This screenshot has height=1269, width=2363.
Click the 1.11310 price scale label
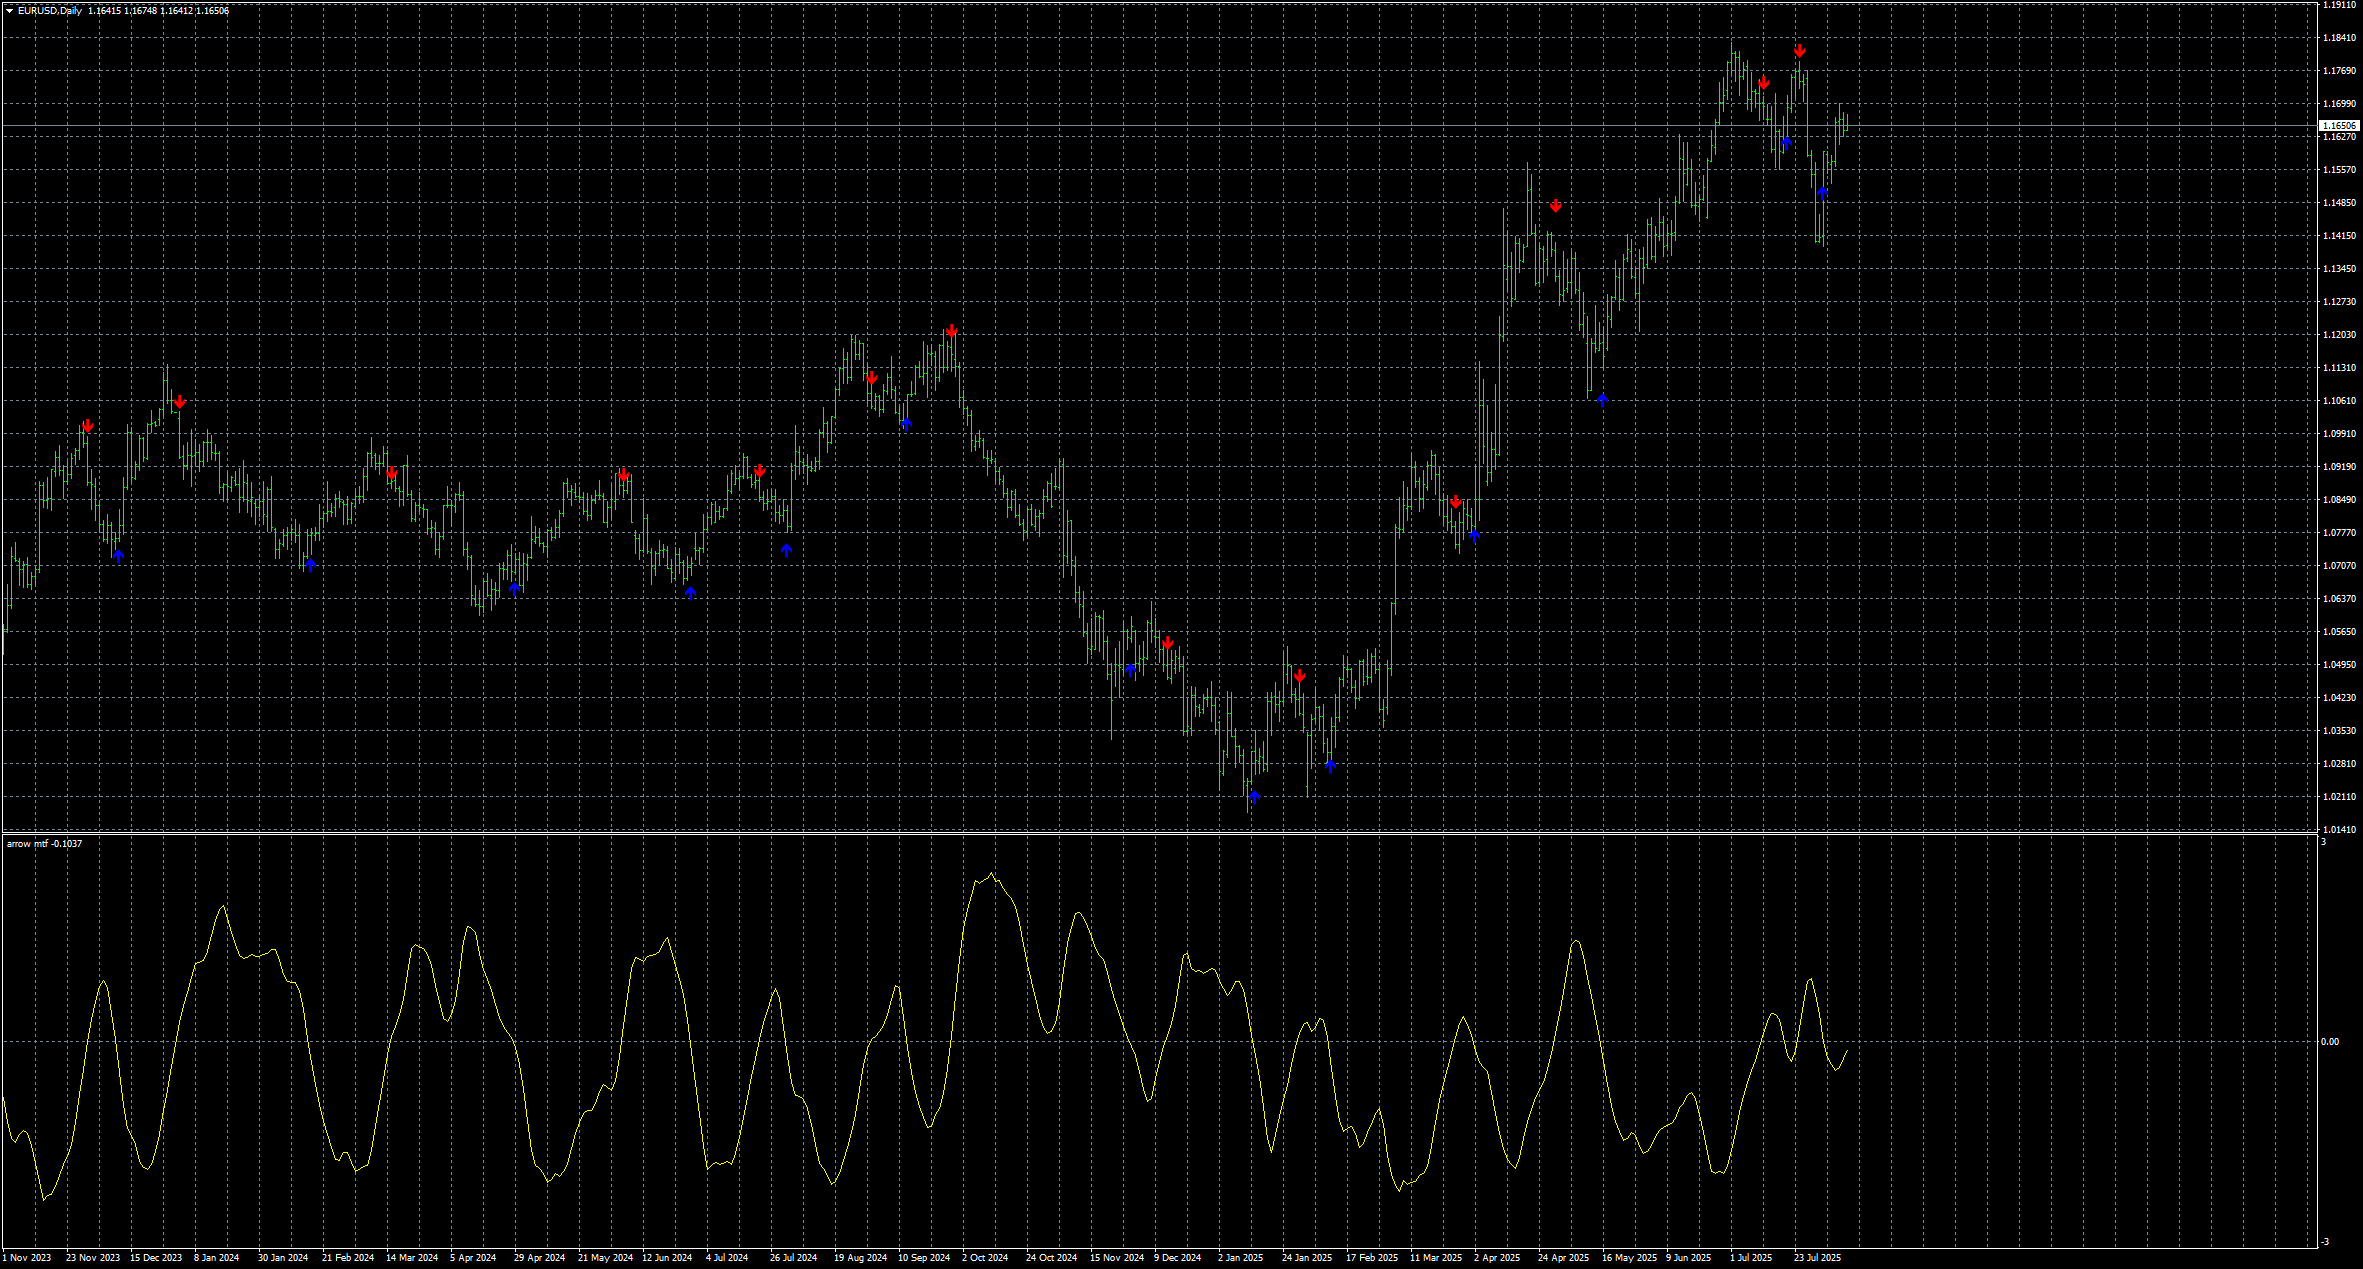pyautogui.click(x=2337, y=368)
